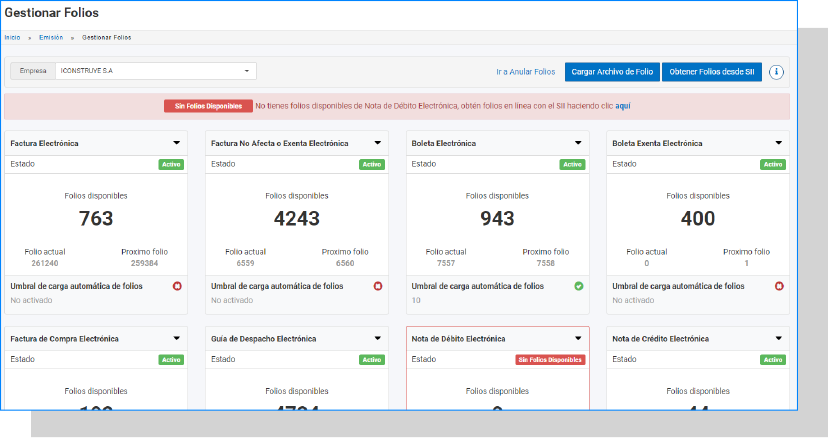Click Sin Folios Disponibles badge in Nota de Débito card

point(550,360)
